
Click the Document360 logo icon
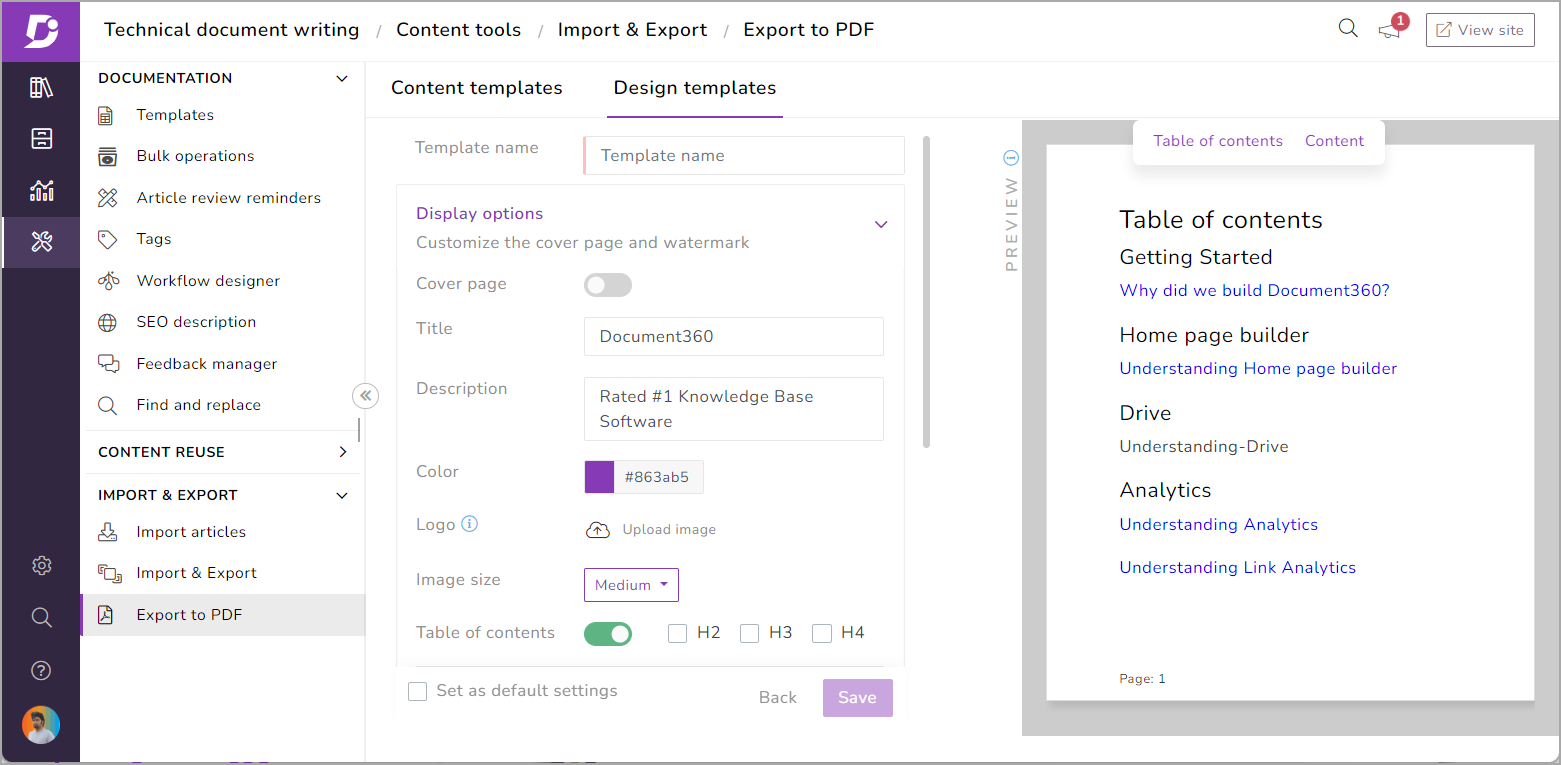(x=41, y=31)
